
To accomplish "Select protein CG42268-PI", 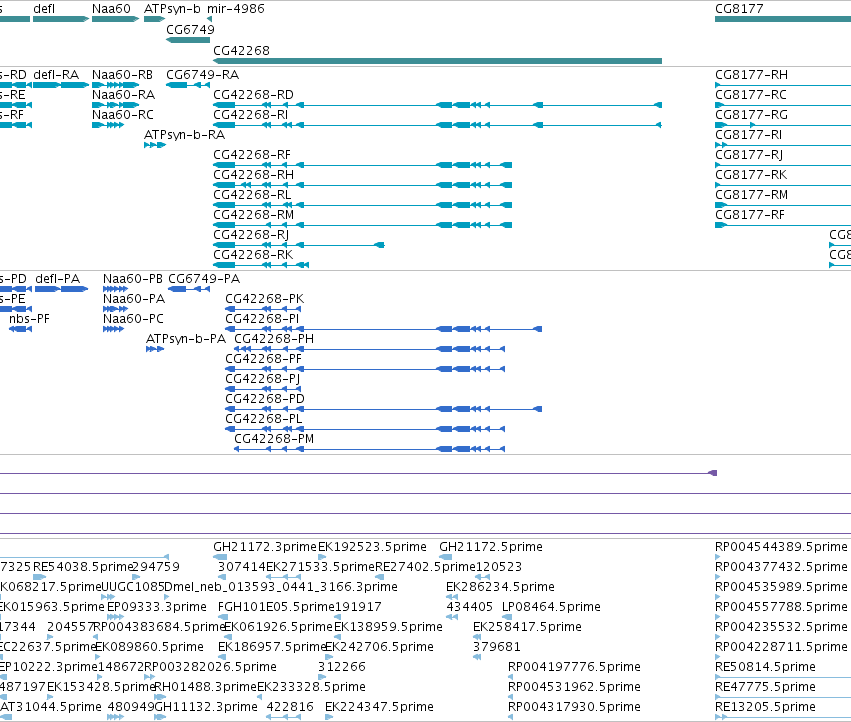I will point(384,329).
